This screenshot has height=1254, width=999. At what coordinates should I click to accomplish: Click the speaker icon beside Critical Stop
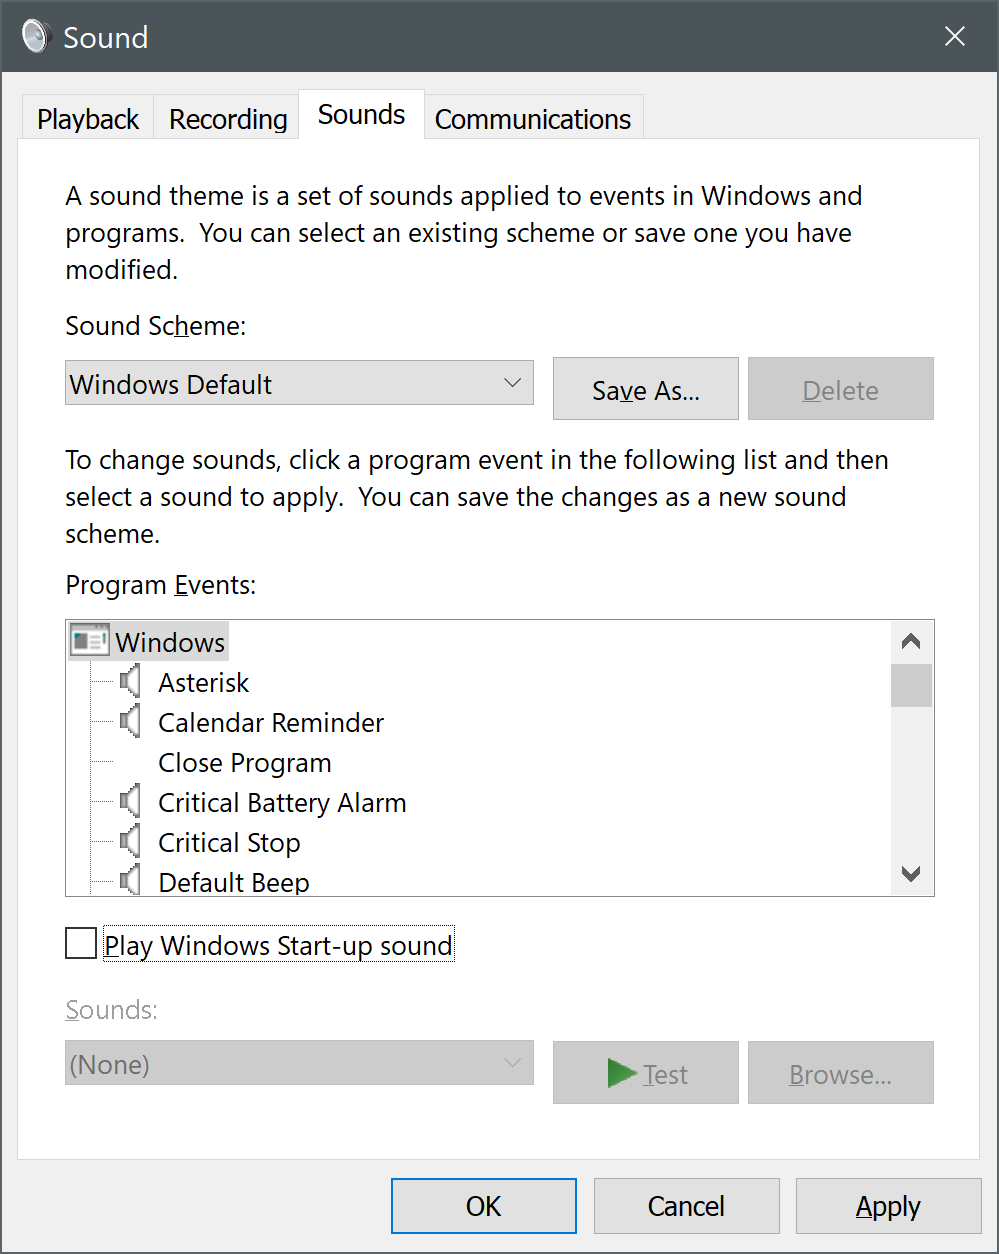(x=130, y=842)
